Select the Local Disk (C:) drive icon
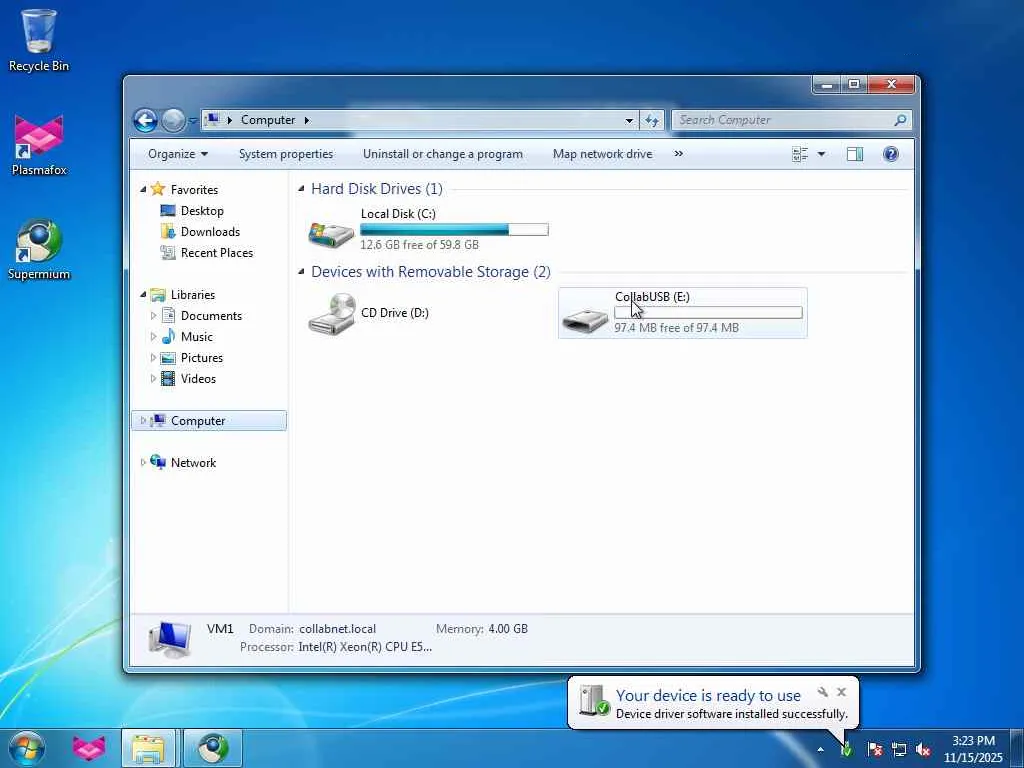 click(331, 232)
